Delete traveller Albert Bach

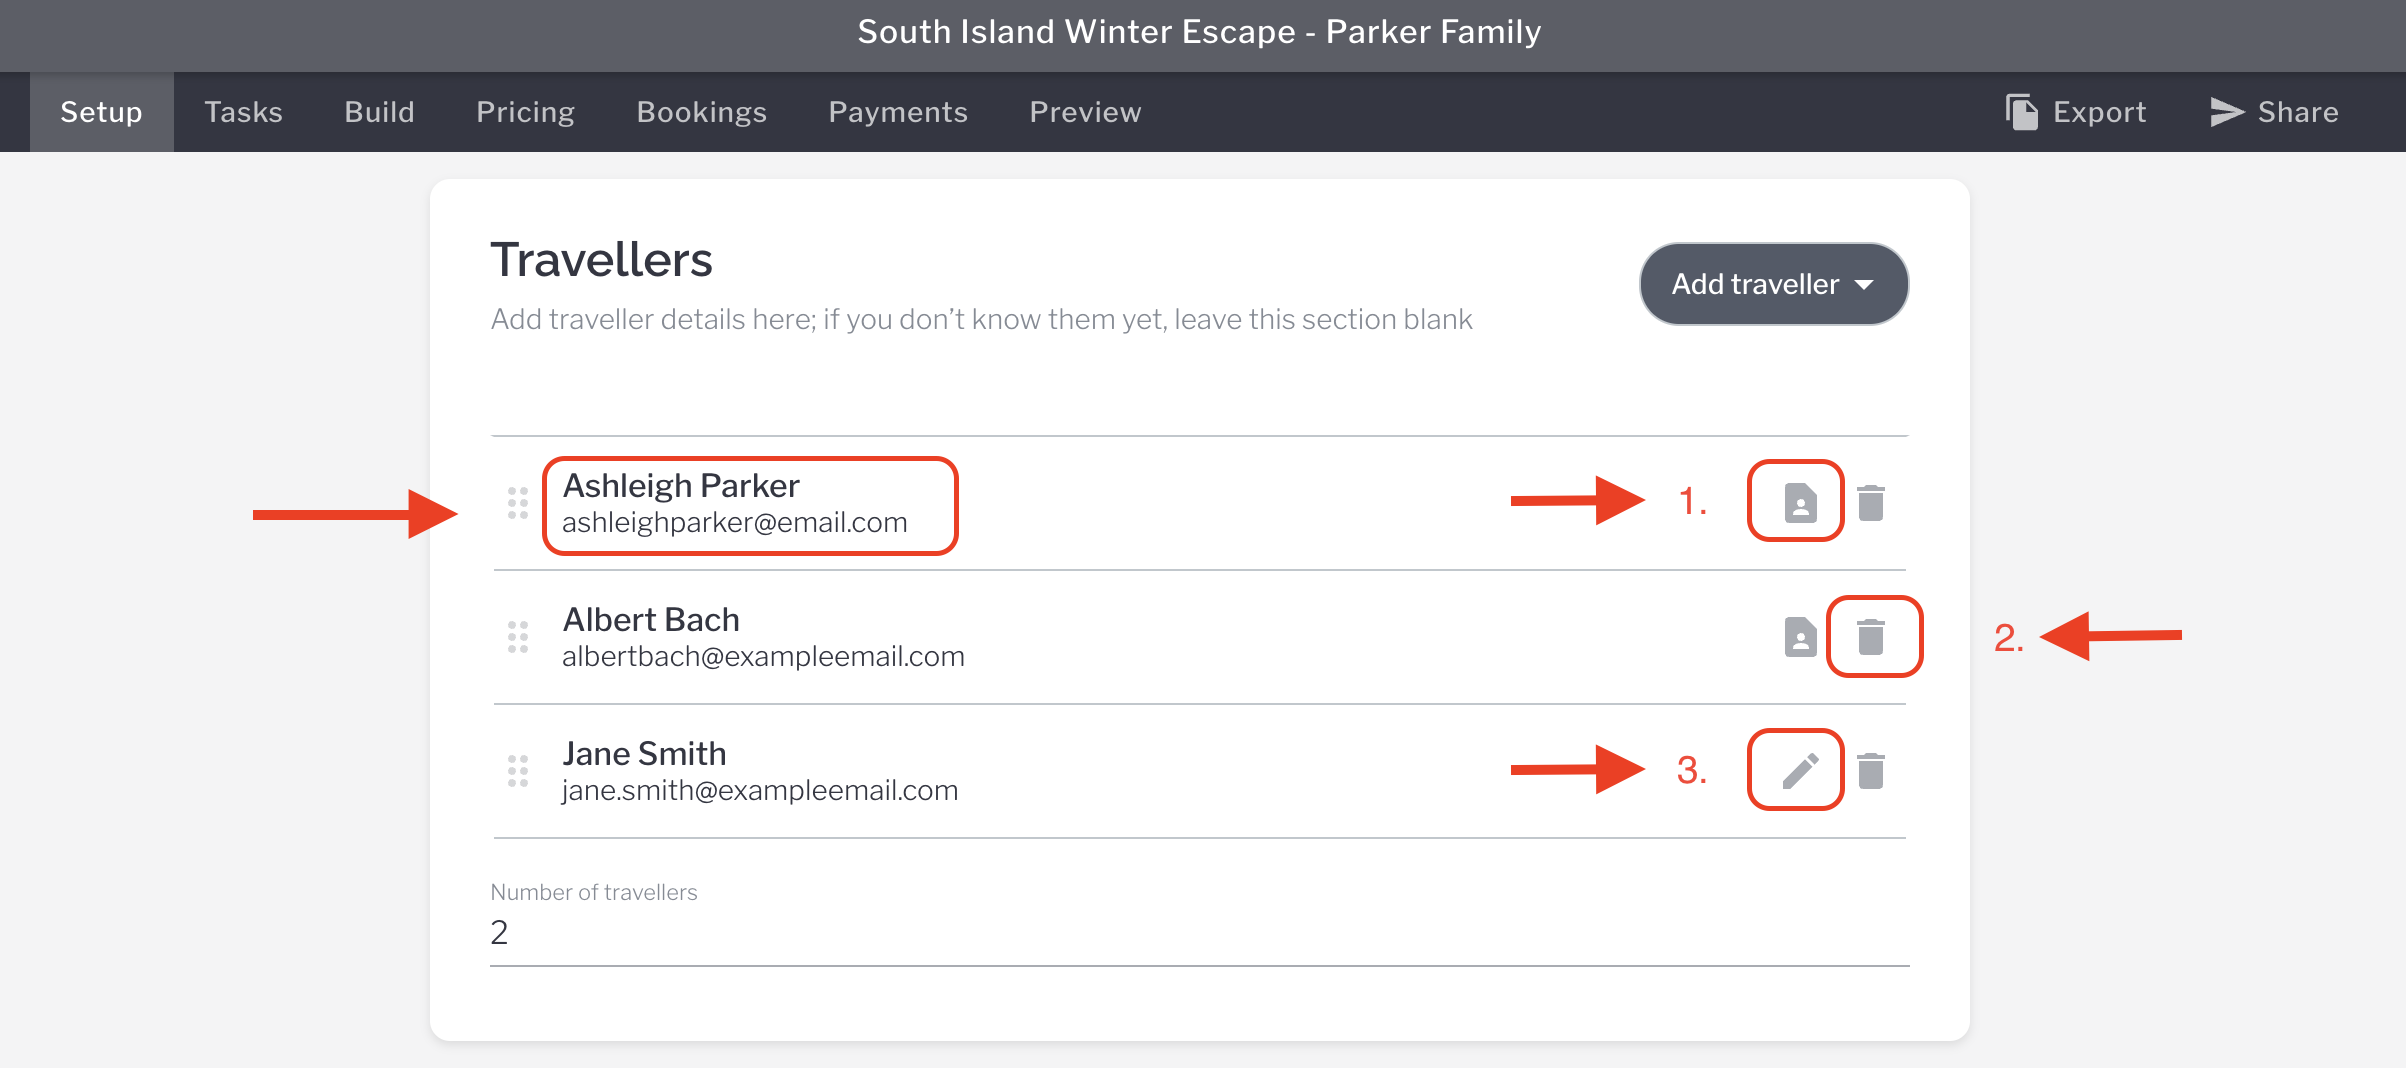click(x=1871, y=637)
